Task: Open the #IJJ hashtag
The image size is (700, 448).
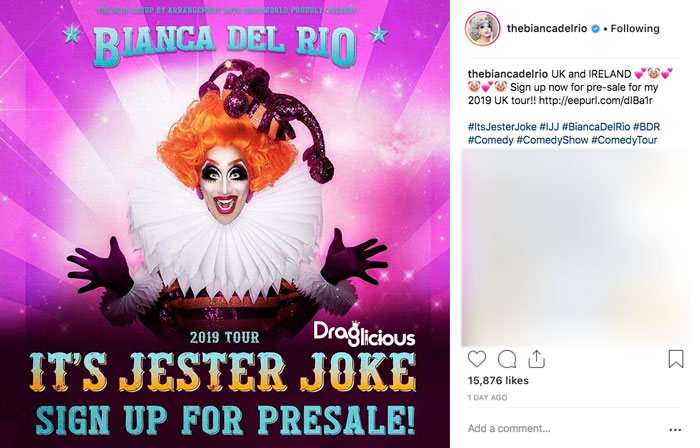Action: (549, 127)
